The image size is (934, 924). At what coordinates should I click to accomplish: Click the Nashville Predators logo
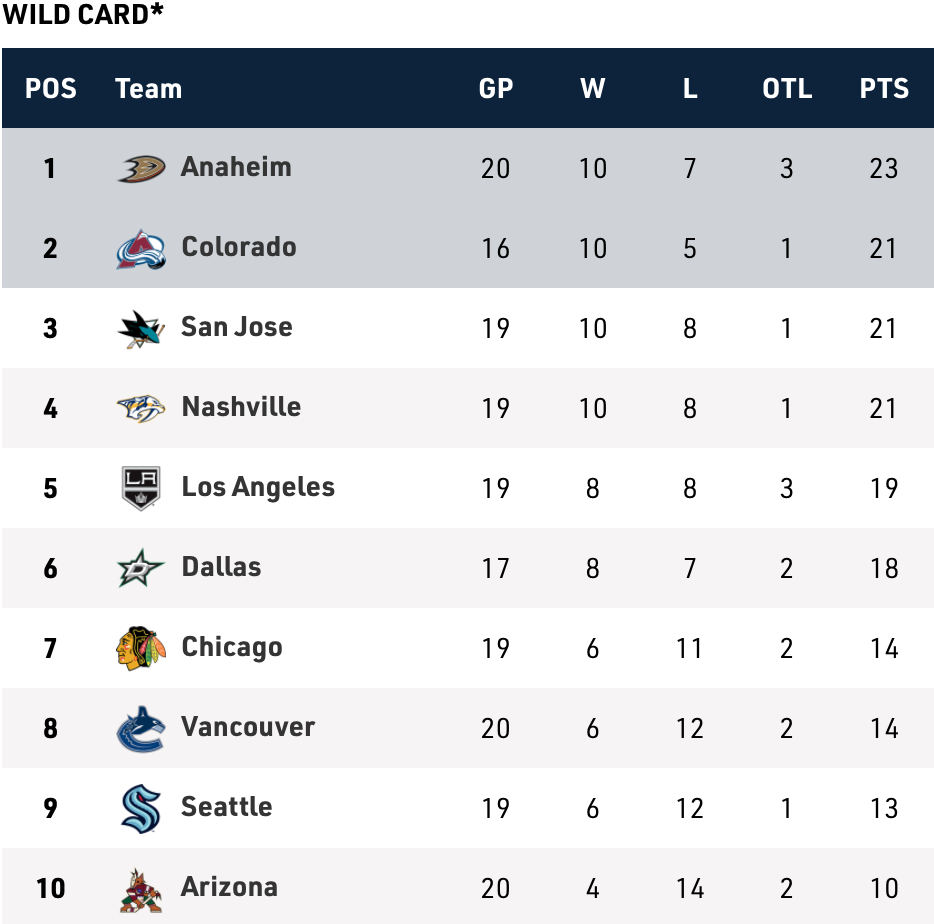coord(141,408)
